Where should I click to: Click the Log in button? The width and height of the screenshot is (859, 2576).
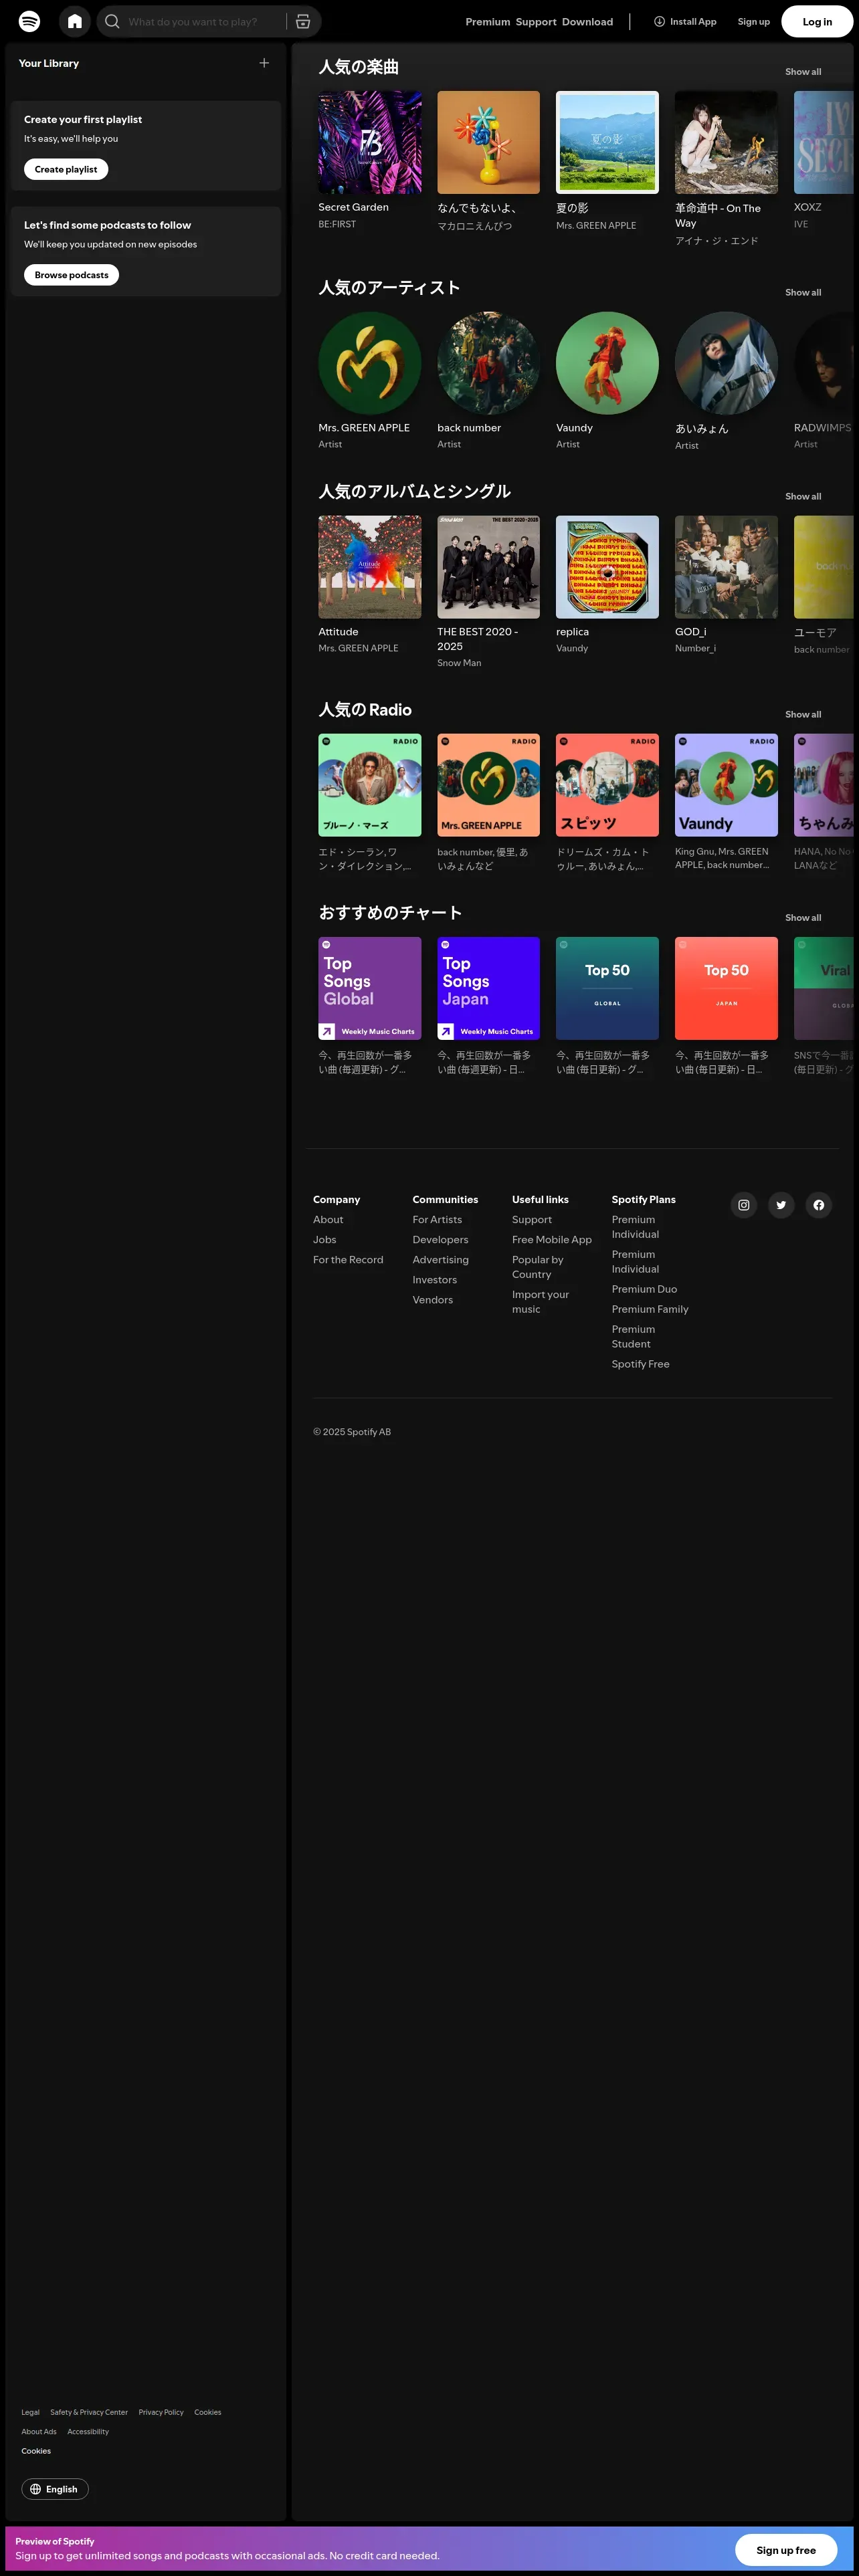click(x=817, y=21)
